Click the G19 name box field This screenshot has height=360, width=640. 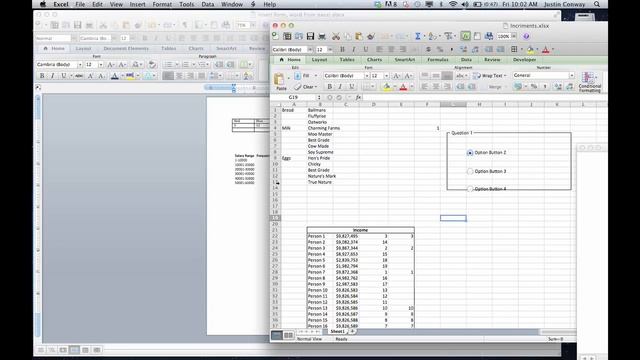(x=293, y=98)
